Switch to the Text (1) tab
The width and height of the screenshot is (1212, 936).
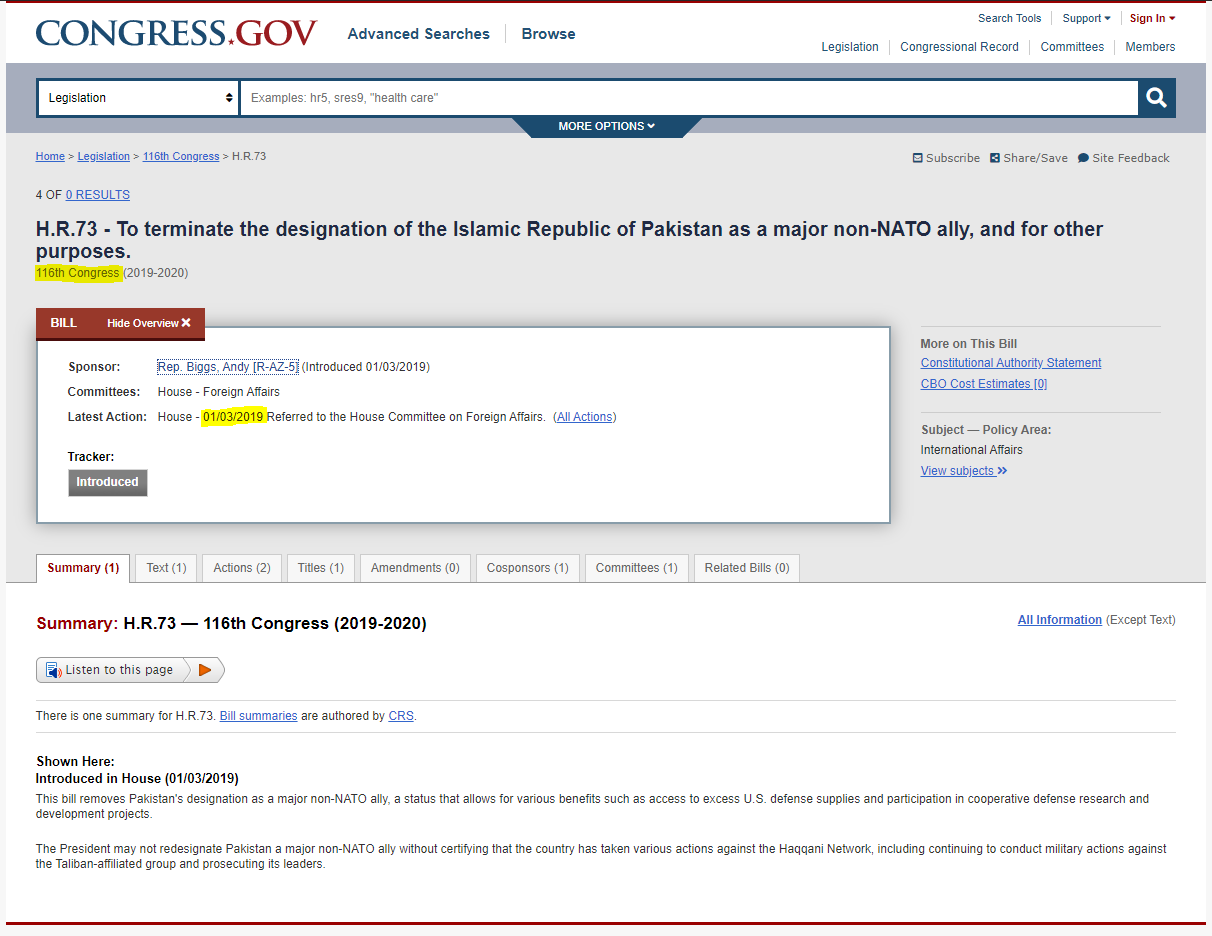pyautogui.click(x=166, y=568)
